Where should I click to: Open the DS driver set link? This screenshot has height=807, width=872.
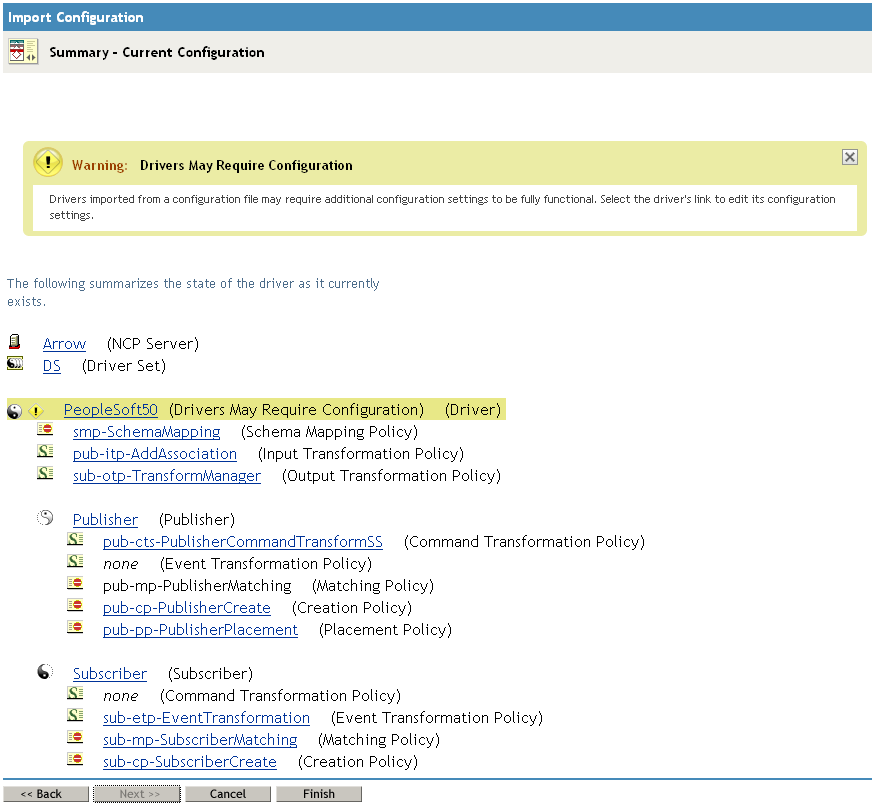click(52, 366)
